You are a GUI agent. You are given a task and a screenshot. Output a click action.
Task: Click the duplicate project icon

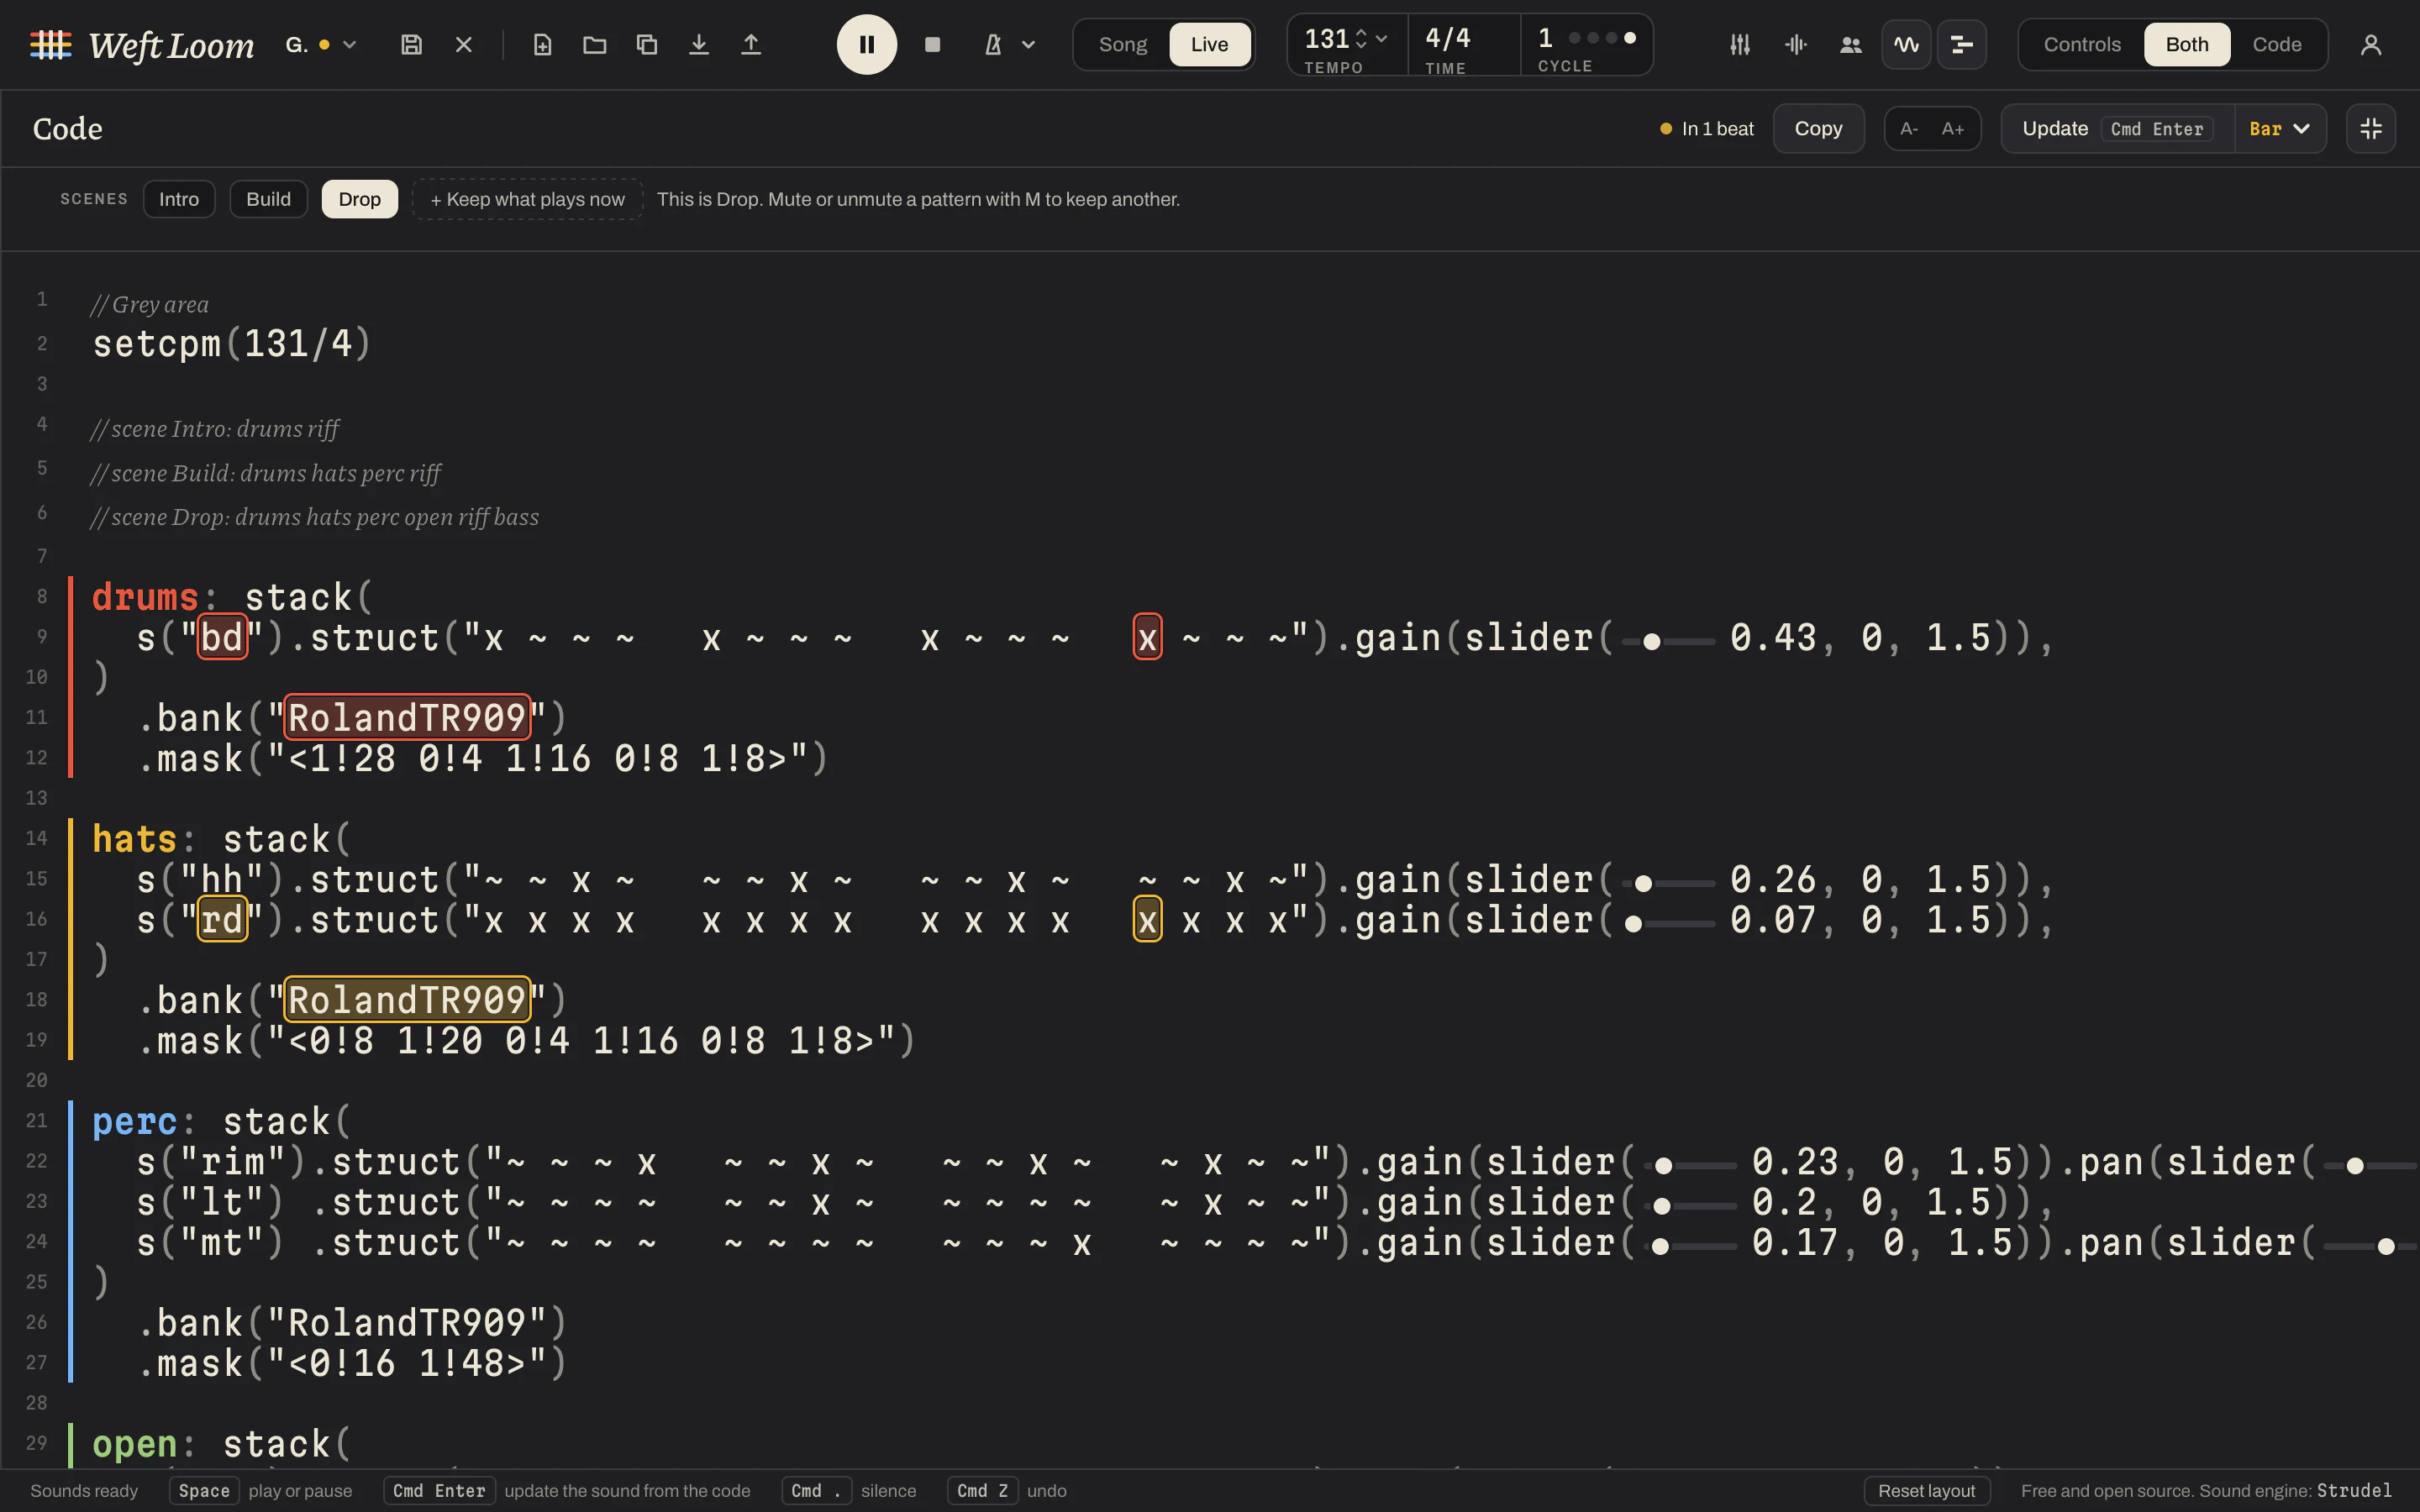647,44
